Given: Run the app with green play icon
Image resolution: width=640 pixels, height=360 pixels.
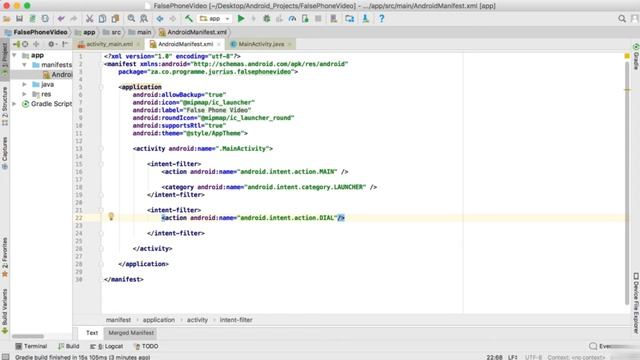Looking at the screenshot, I should click(x=241, y=19).
